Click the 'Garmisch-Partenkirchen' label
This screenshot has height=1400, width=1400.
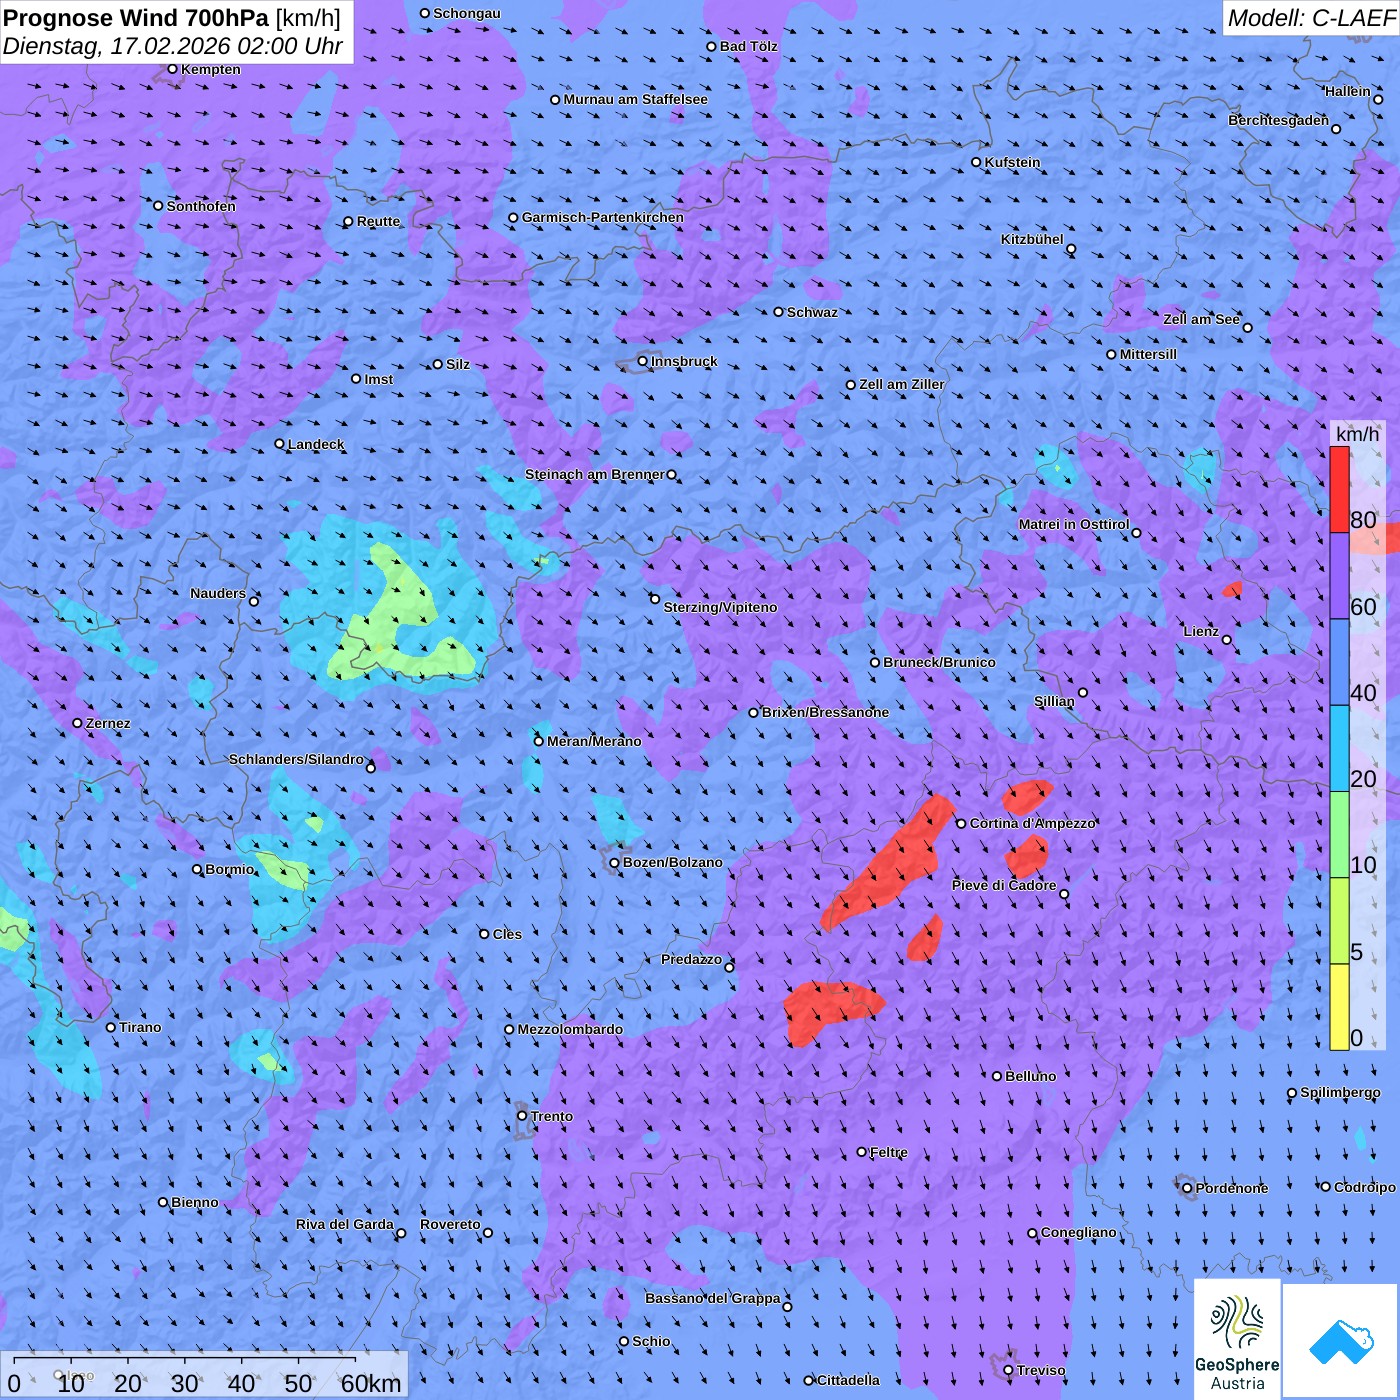click(603, 217)
